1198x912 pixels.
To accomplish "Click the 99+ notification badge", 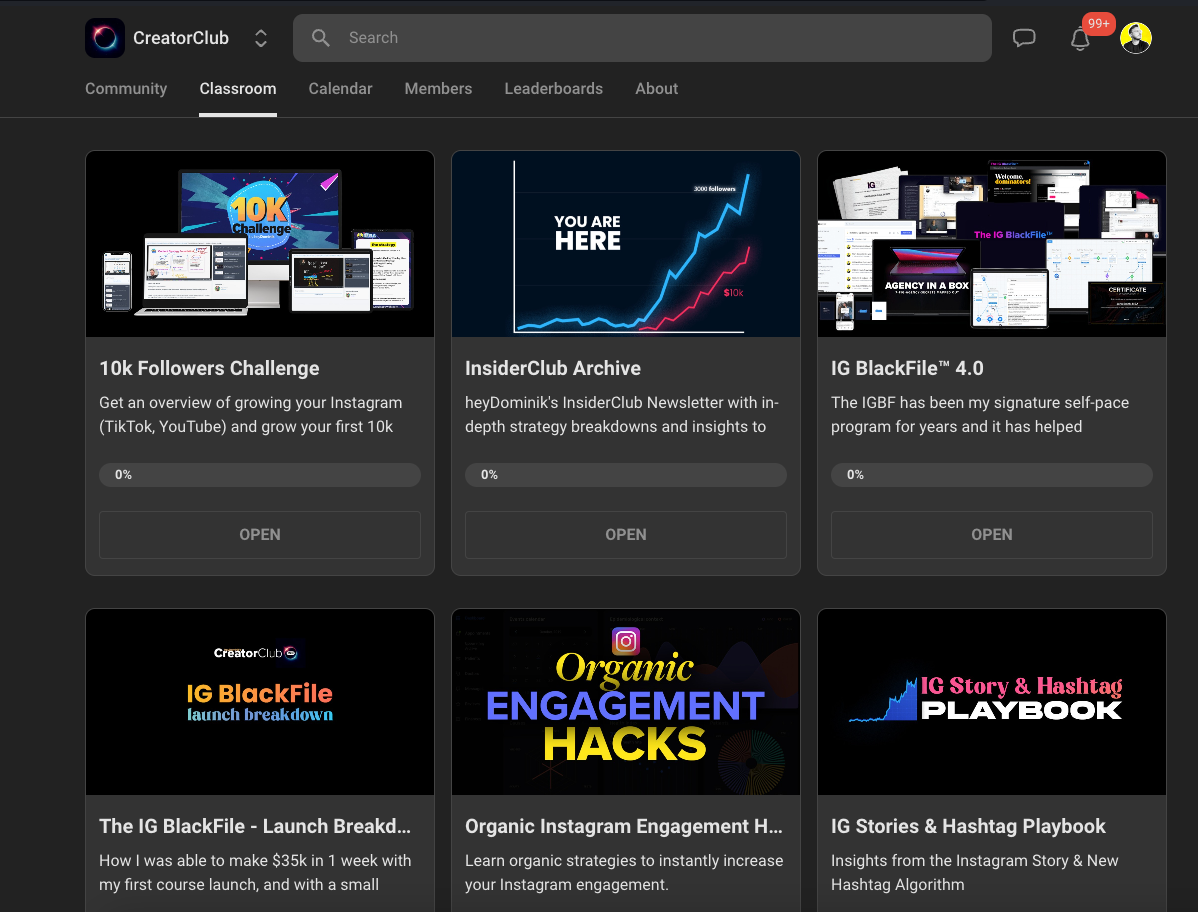I will click(1099, 24).
